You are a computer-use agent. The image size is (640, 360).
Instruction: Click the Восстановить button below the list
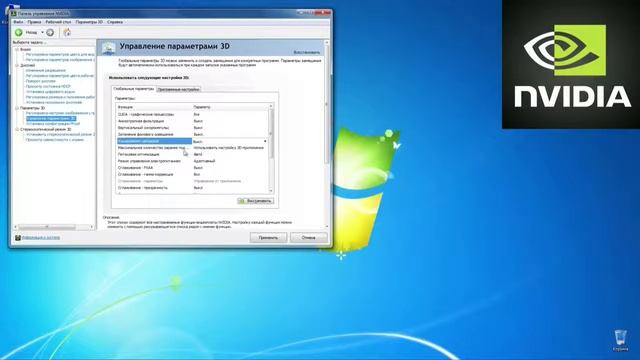click(x=256, y=201)
